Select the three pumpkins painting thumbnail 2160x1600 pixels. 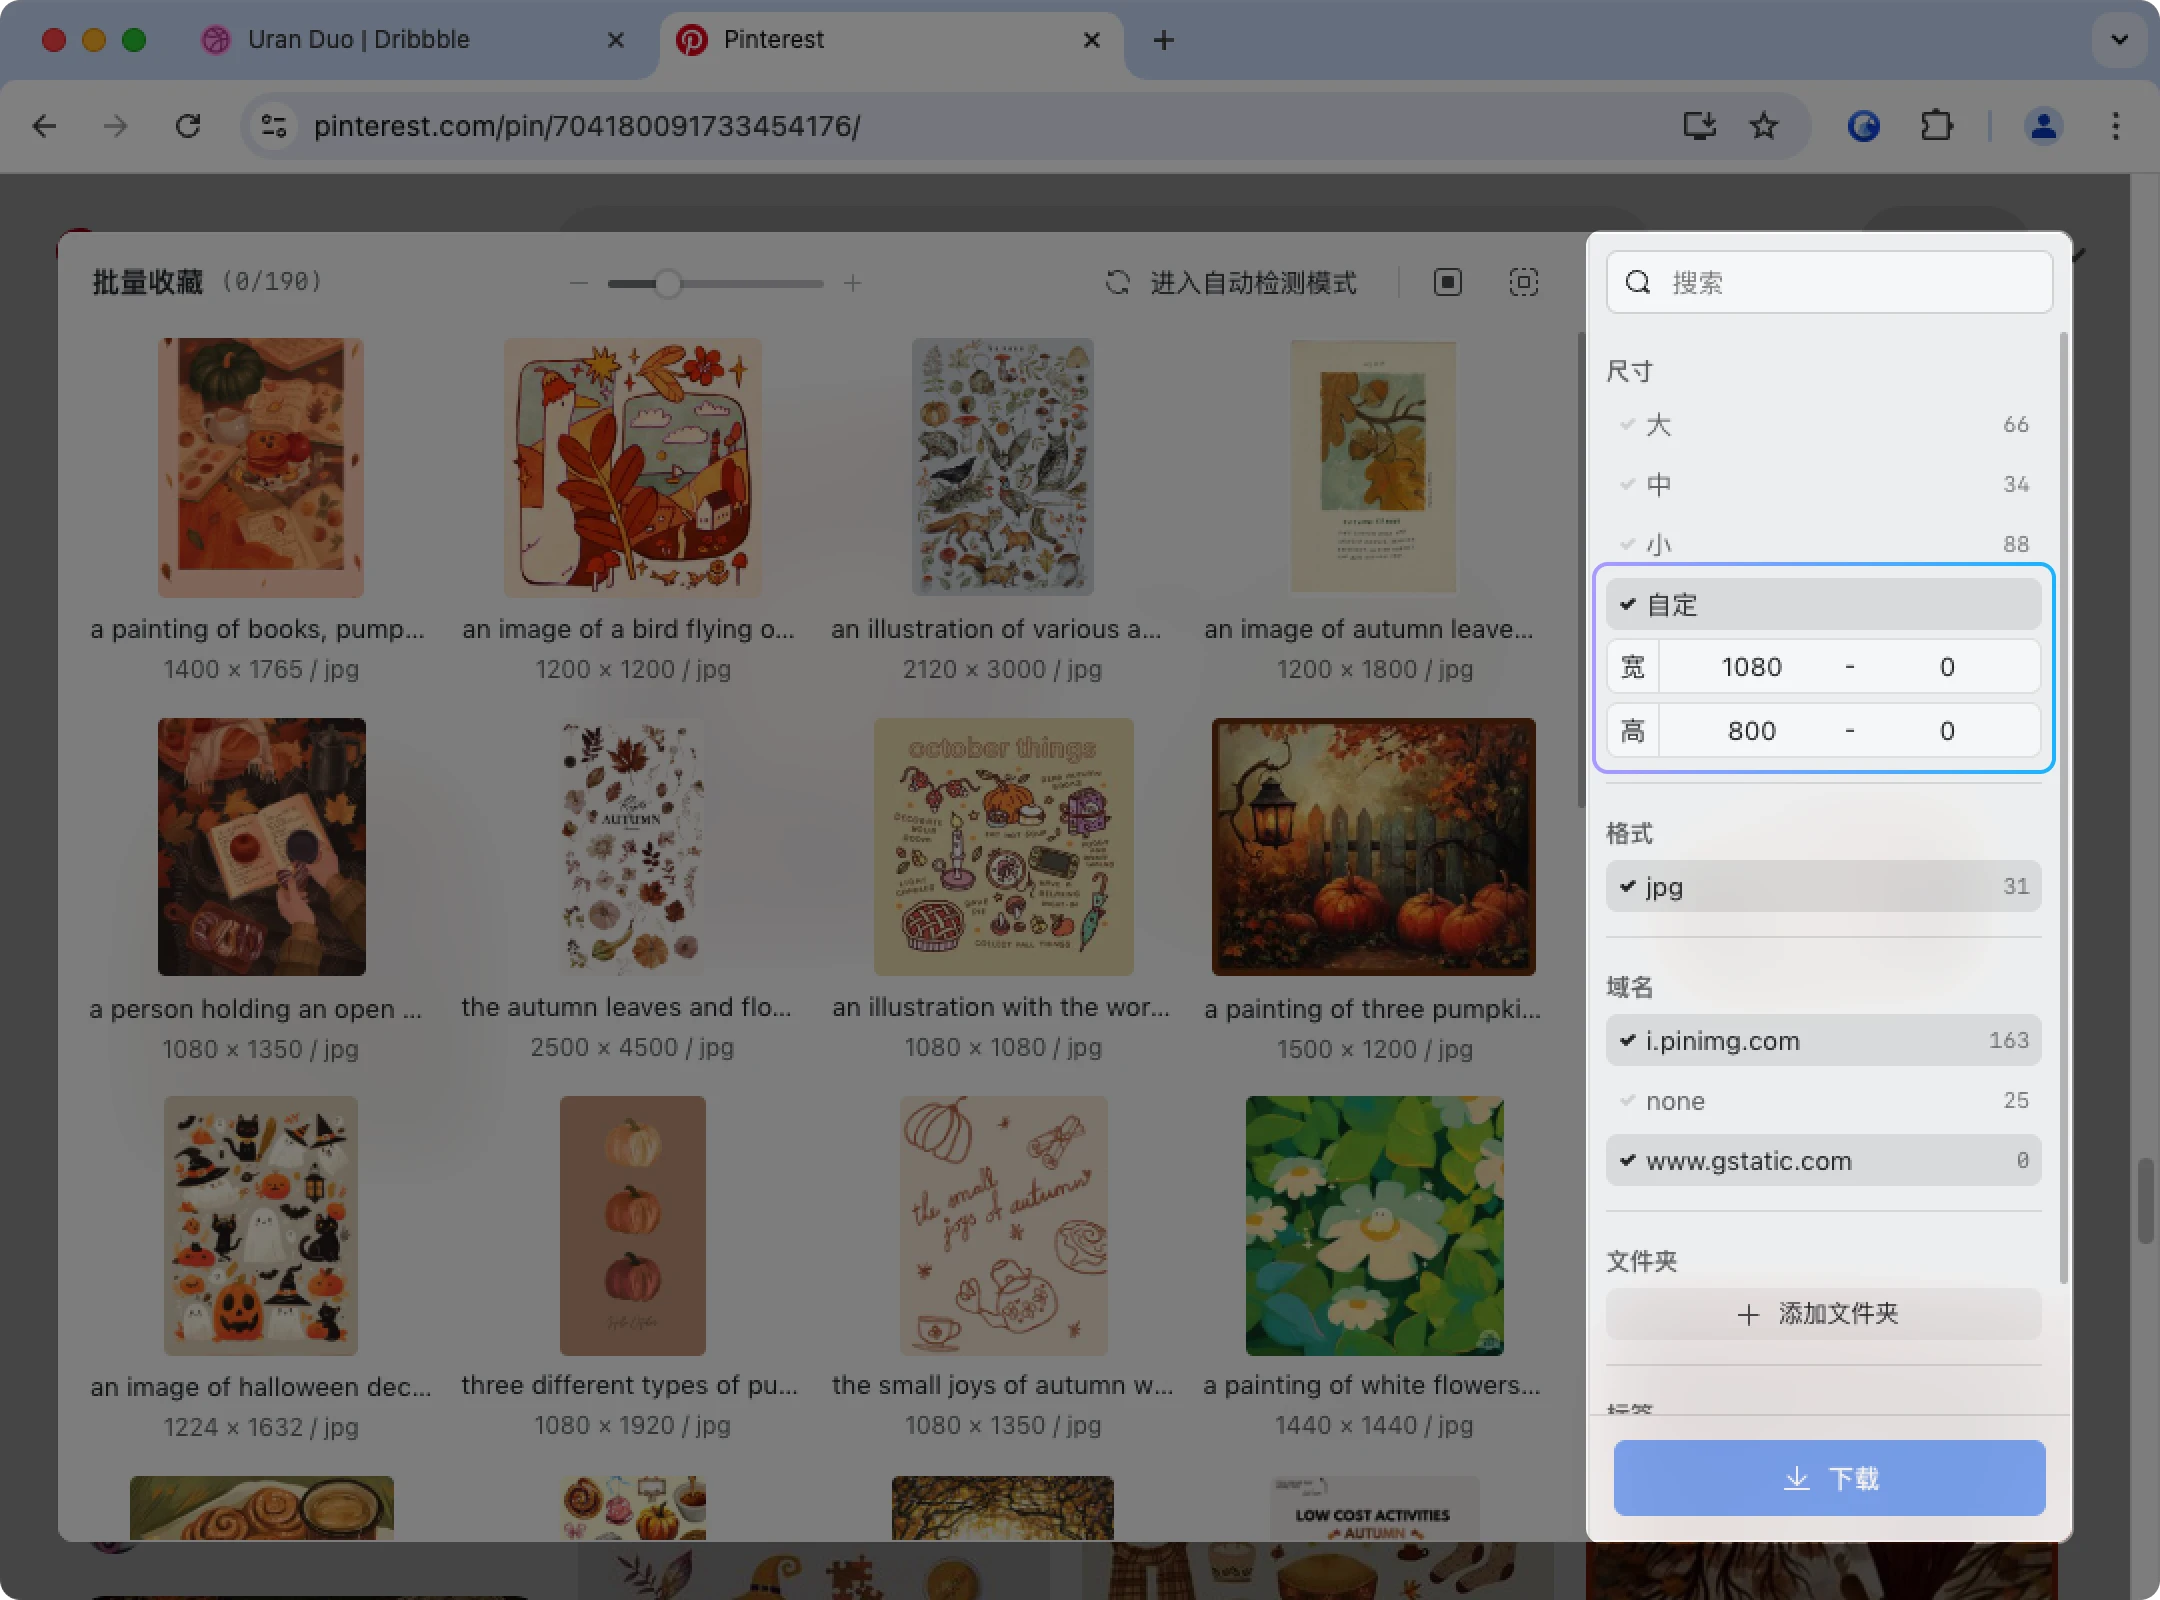[x=1374, y=847]
